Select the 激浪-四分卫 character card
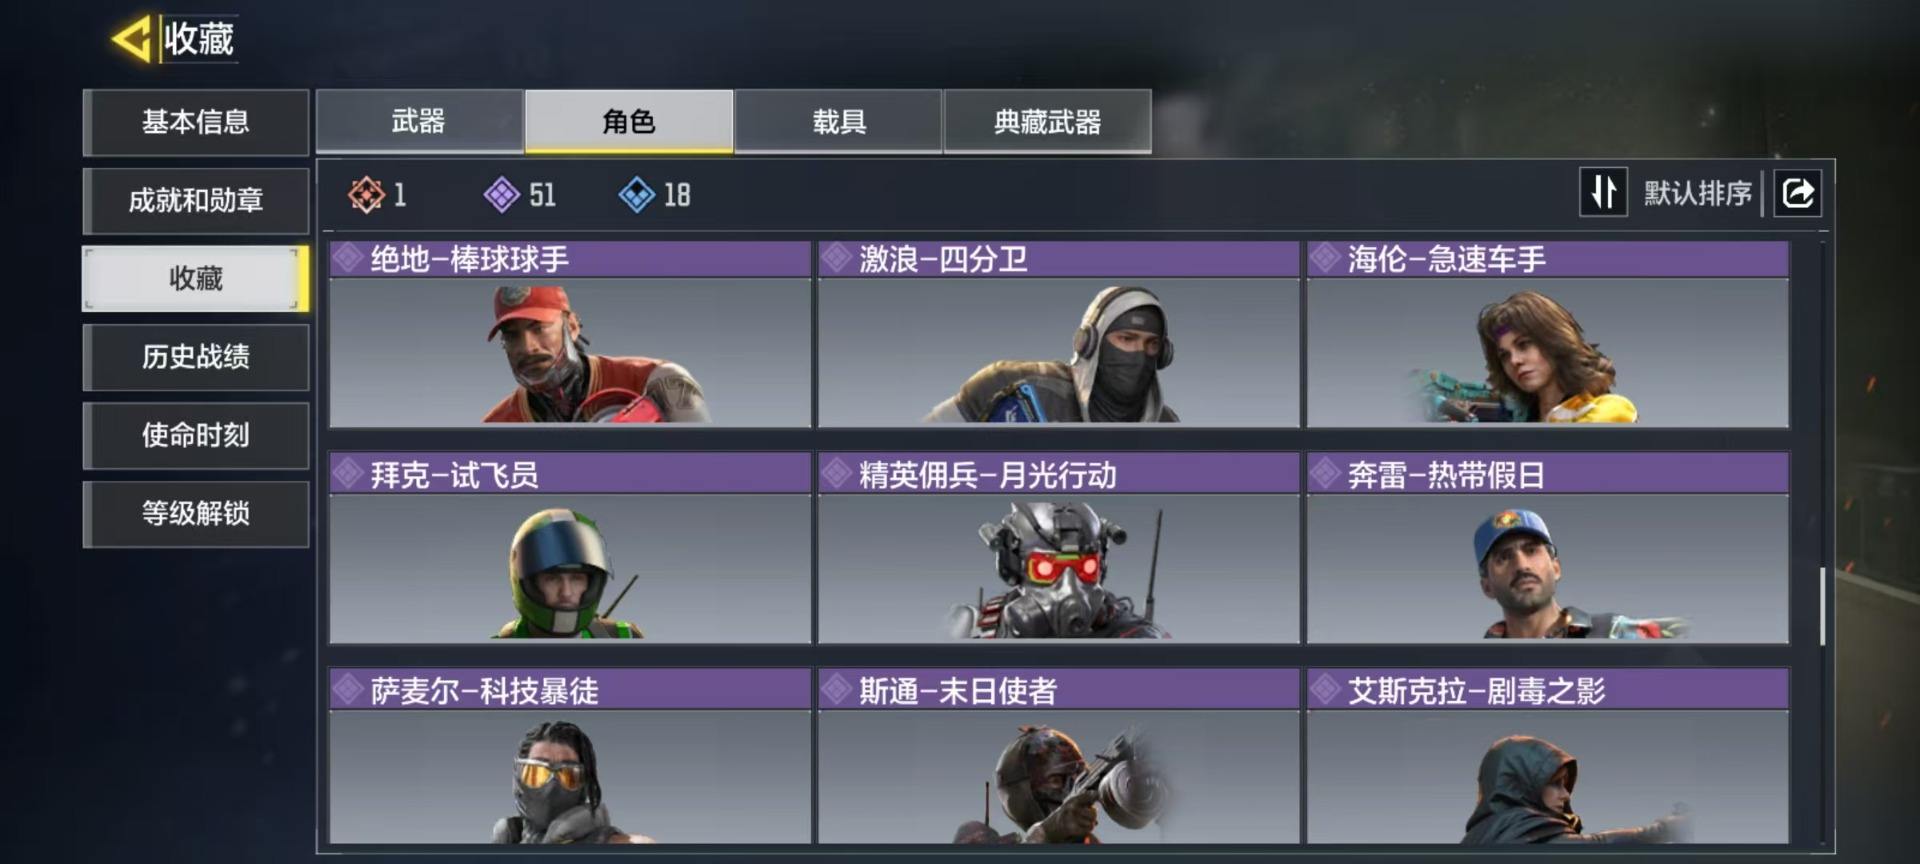The height and width of the screenshot is (864, 1920). click(1058, 335)
